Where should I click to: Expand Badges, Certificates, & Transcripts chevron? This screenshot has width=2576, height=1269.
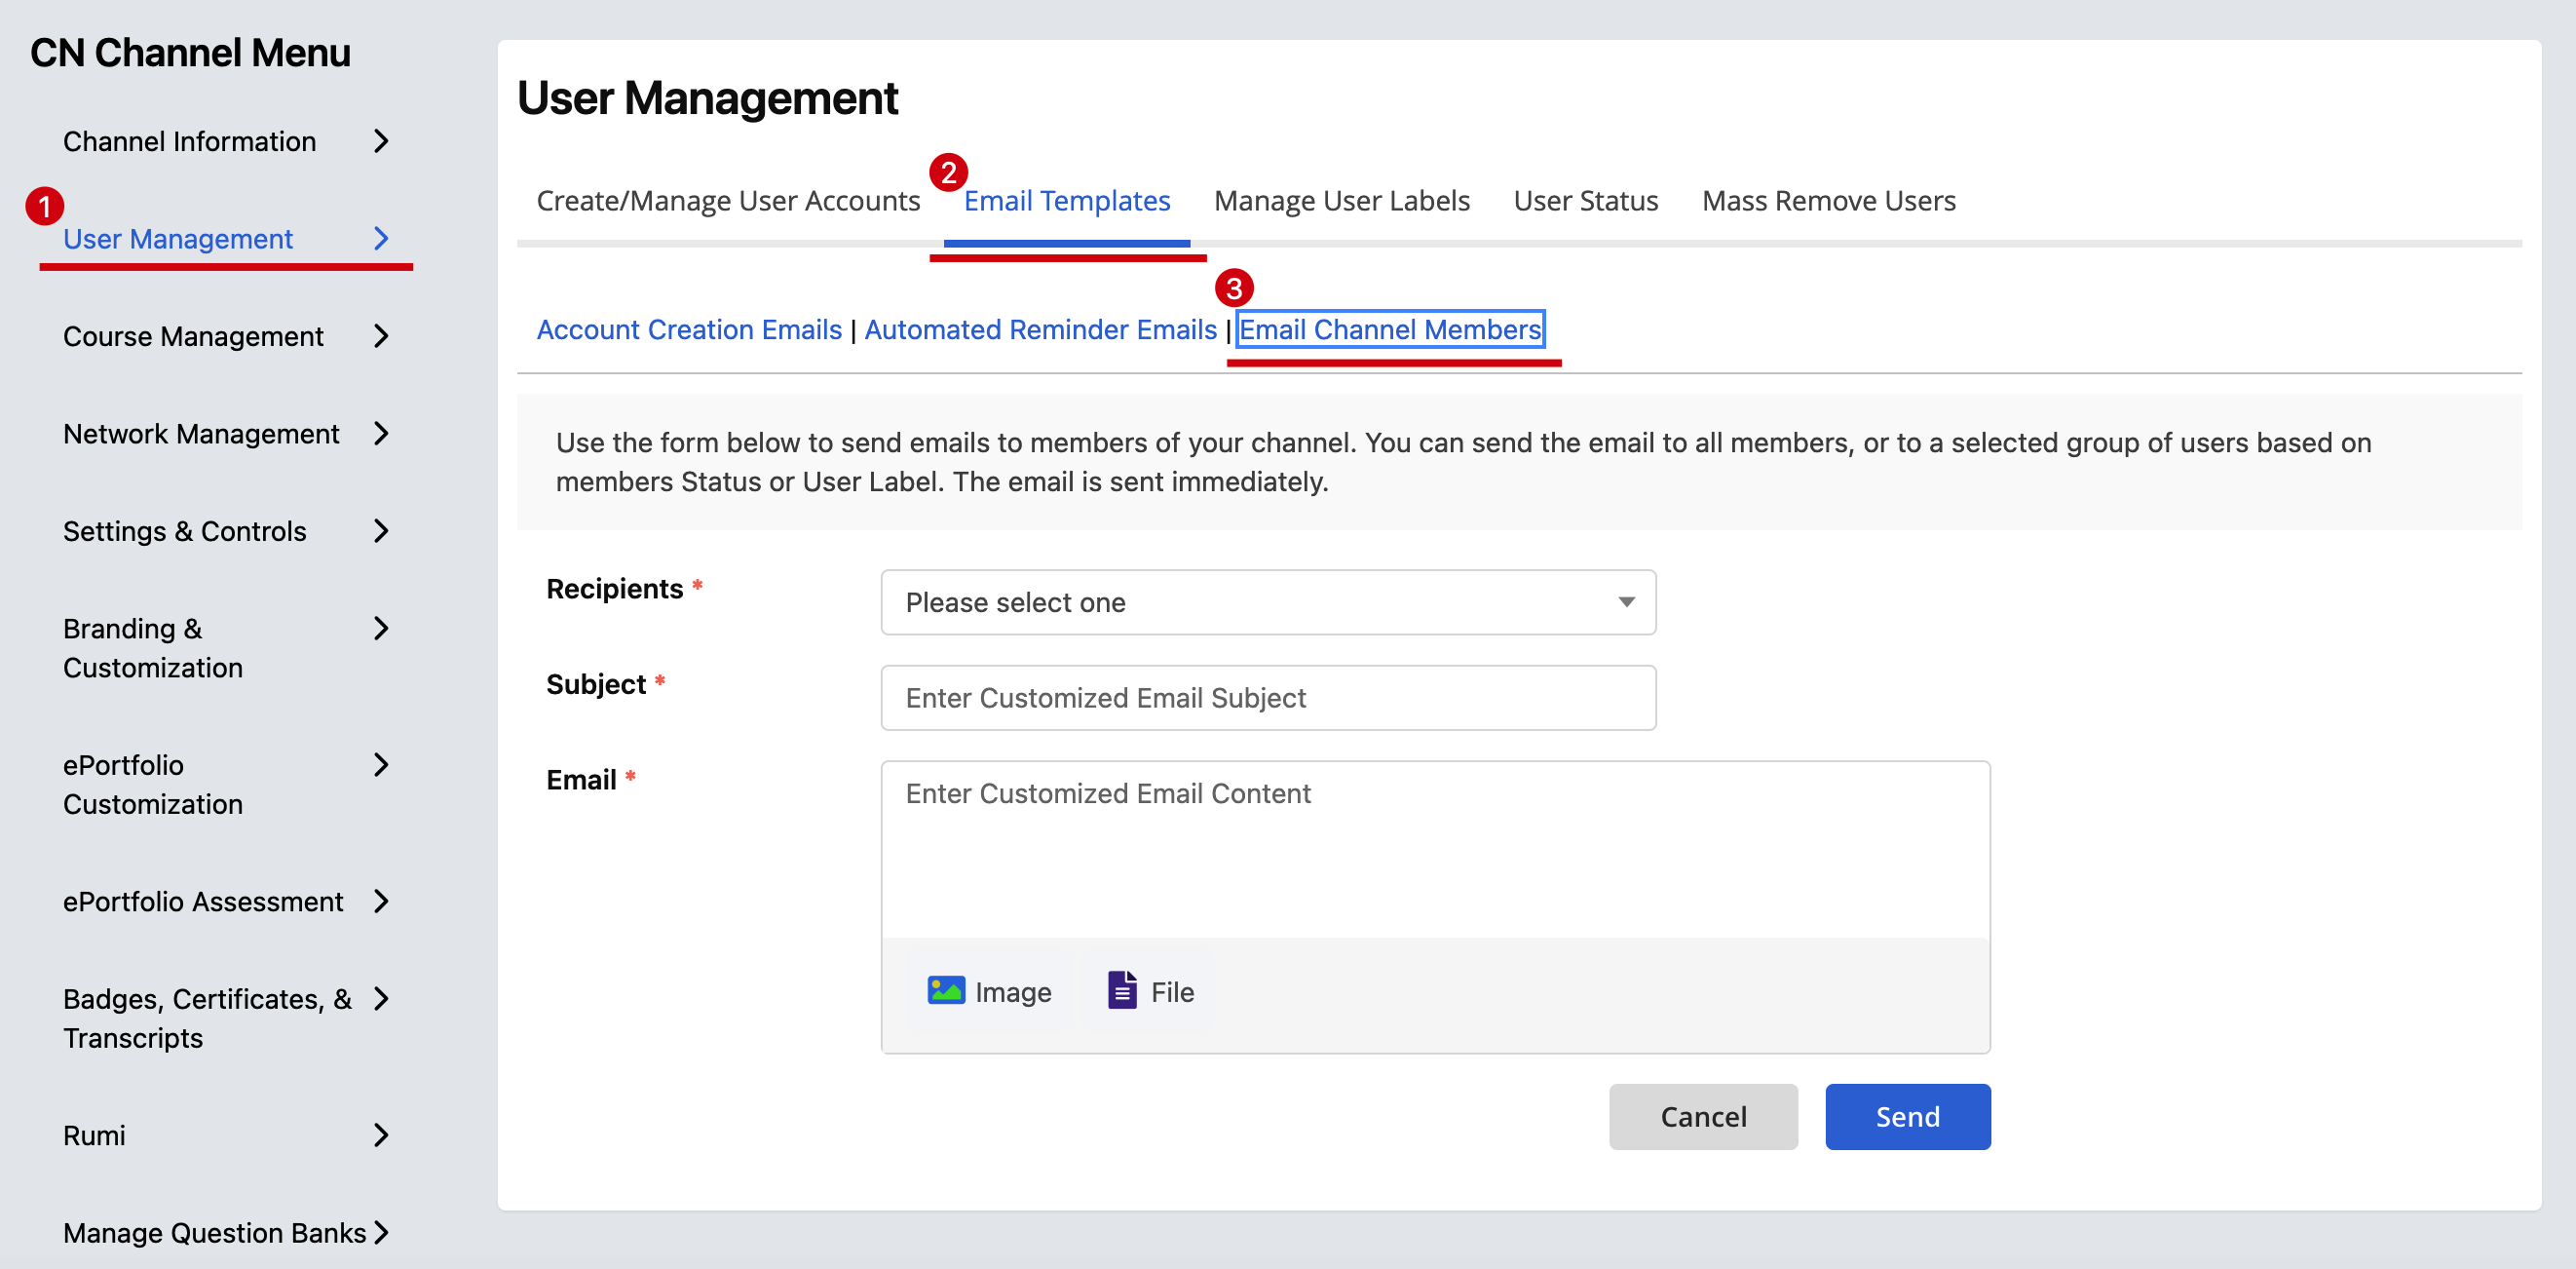[x=381, y=999]
